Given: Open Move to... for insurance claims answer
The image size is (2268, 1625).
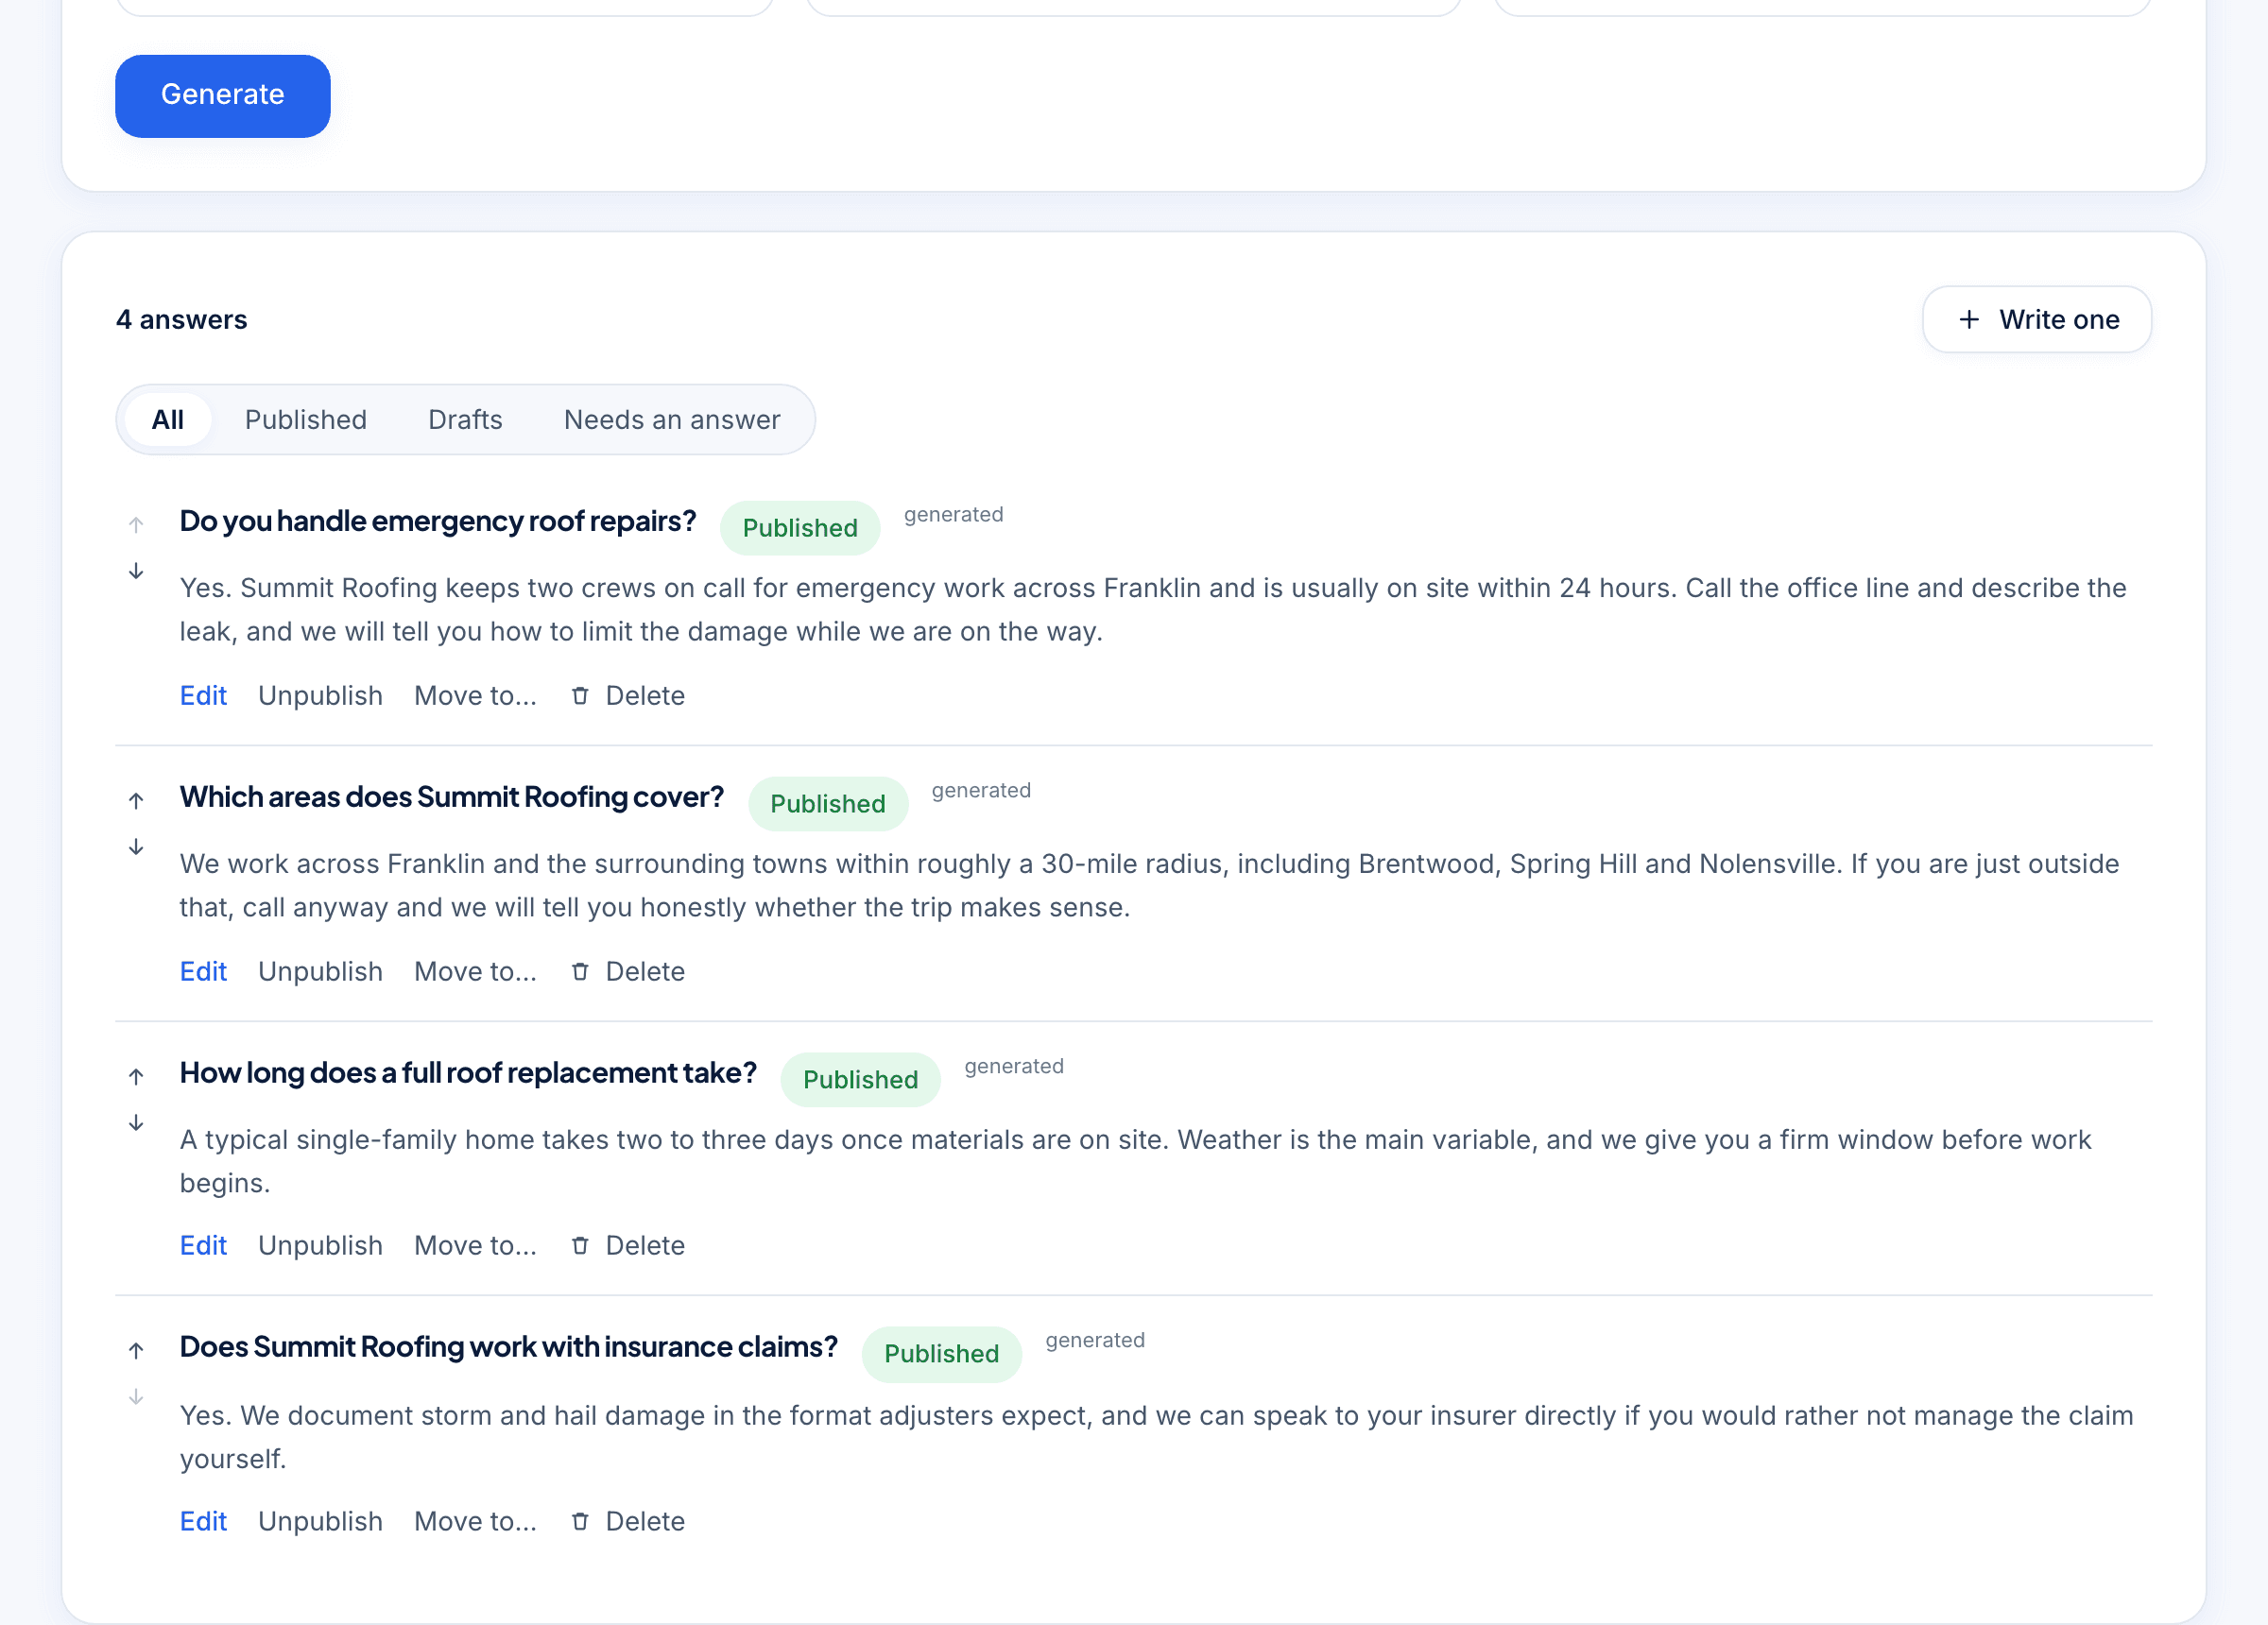Looking at the screenshot, I should [x=475, y=1521].
